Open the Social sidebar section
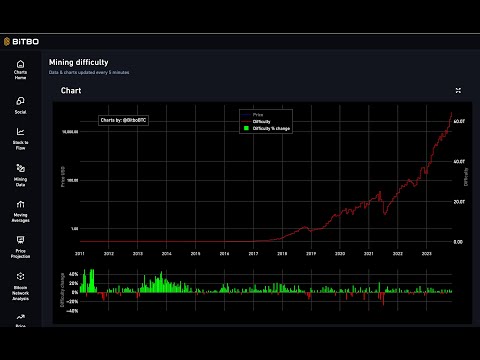Screen dimensions: 480x360 point(20,105)
